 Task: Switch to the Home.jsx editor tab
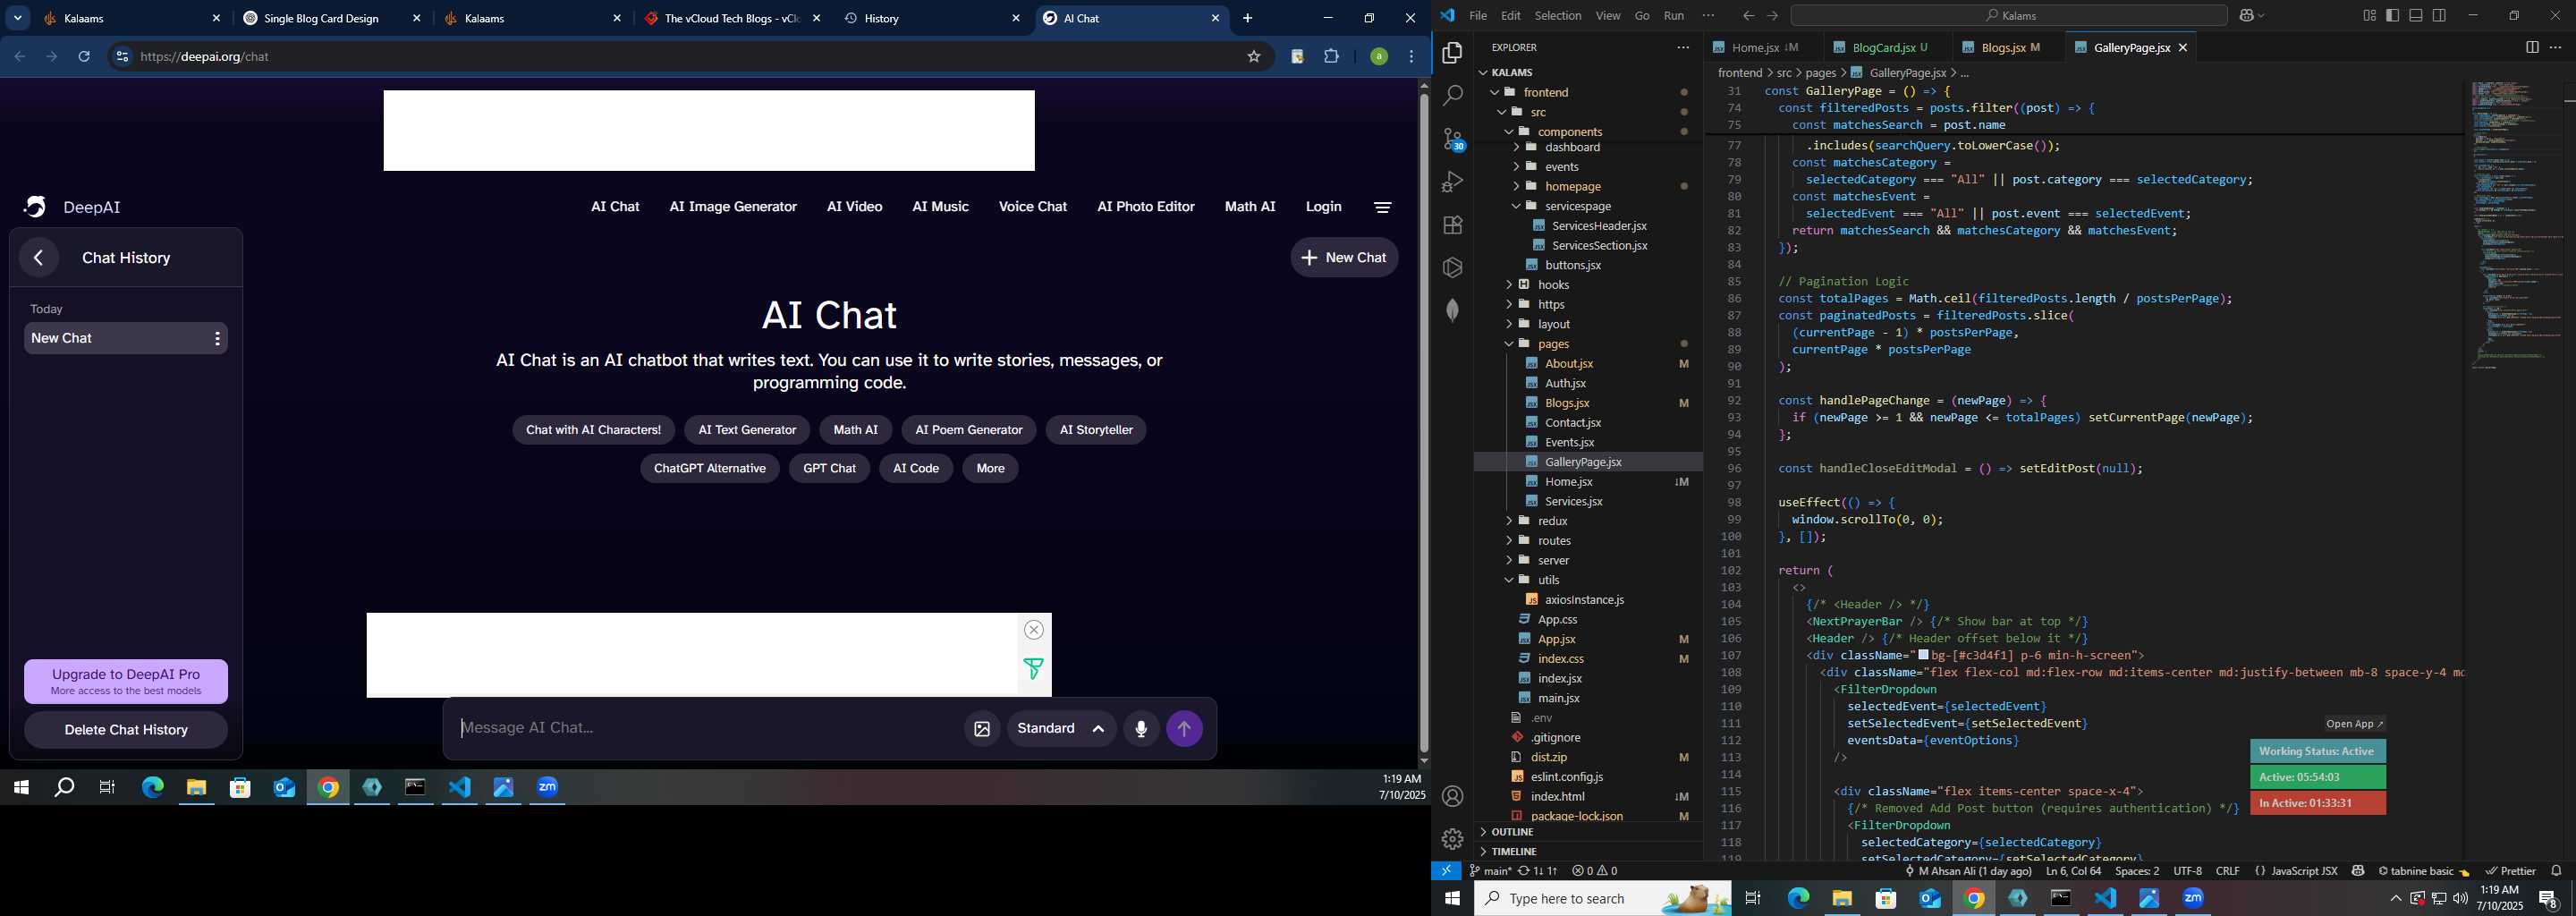1765,48
